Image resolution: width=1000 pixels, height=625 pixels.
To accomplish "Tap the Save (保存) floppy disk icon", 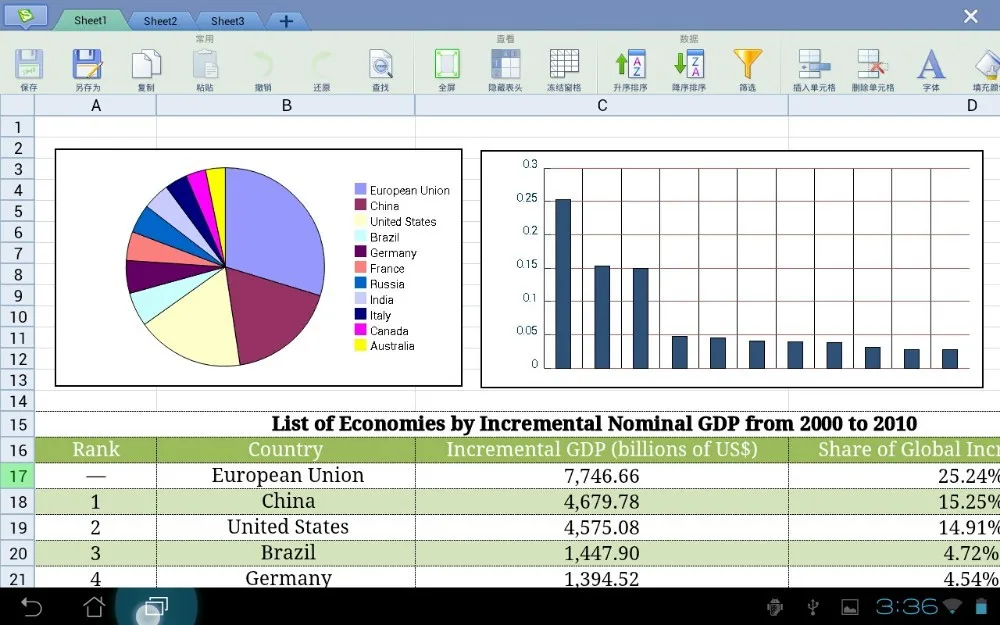I will pos(29,65).
